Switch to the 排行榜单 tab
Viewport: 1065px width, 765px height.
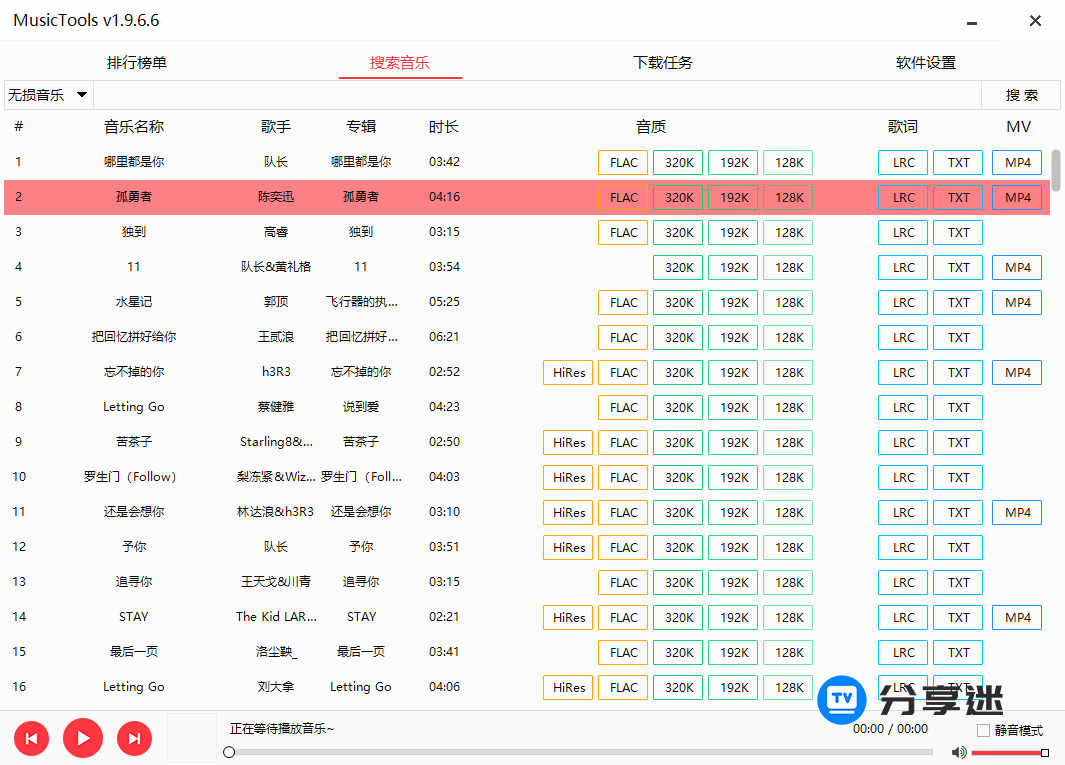pyautogui.click(x=138, y=61)
